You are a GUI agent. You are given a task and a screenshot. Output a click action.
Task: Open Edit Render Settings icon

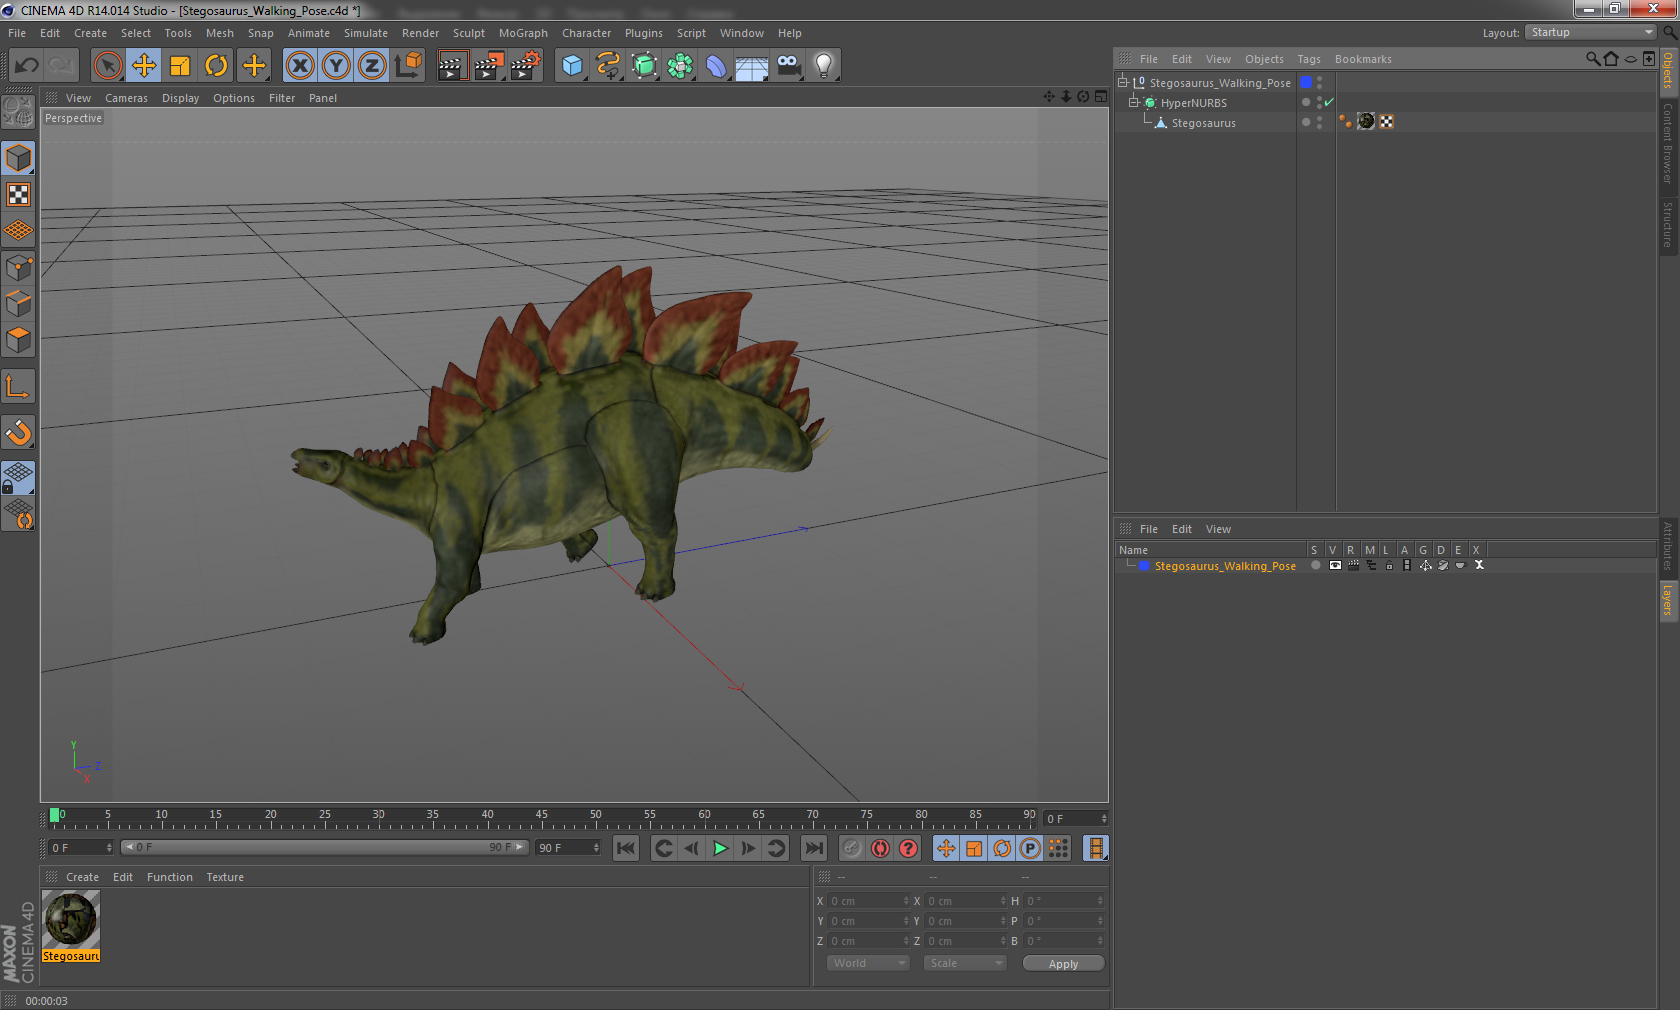[x=525, y=66]
